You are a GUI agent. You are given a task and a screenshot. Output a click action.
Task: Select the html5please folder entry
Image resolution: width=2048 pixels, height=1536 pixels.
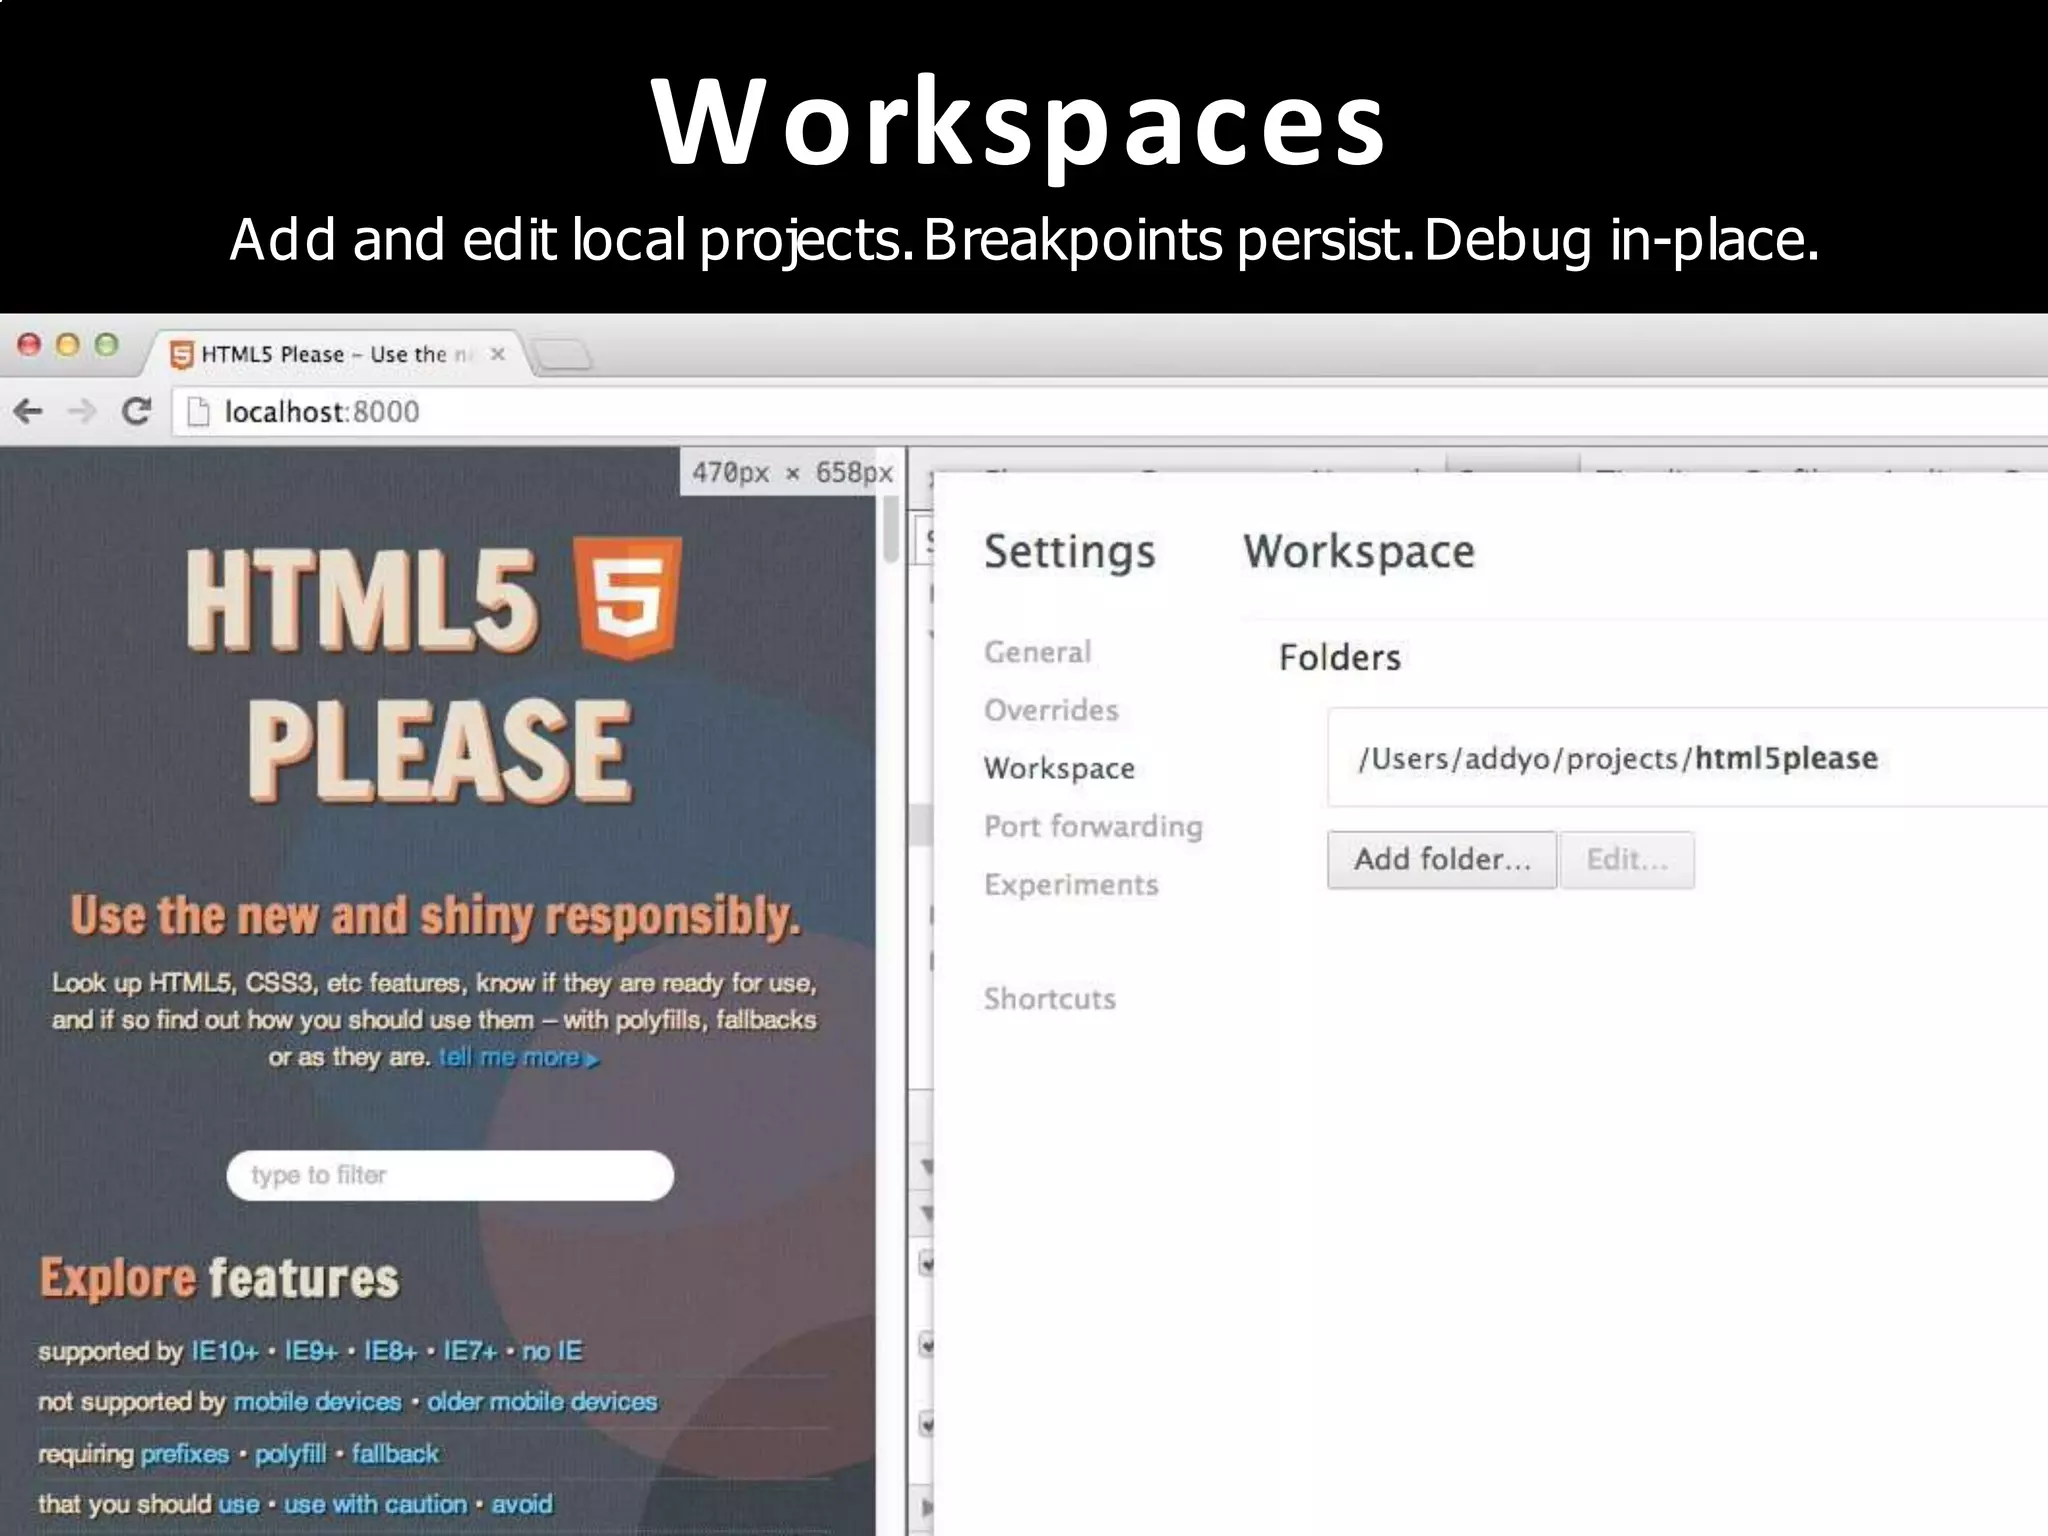(1688, 758)
